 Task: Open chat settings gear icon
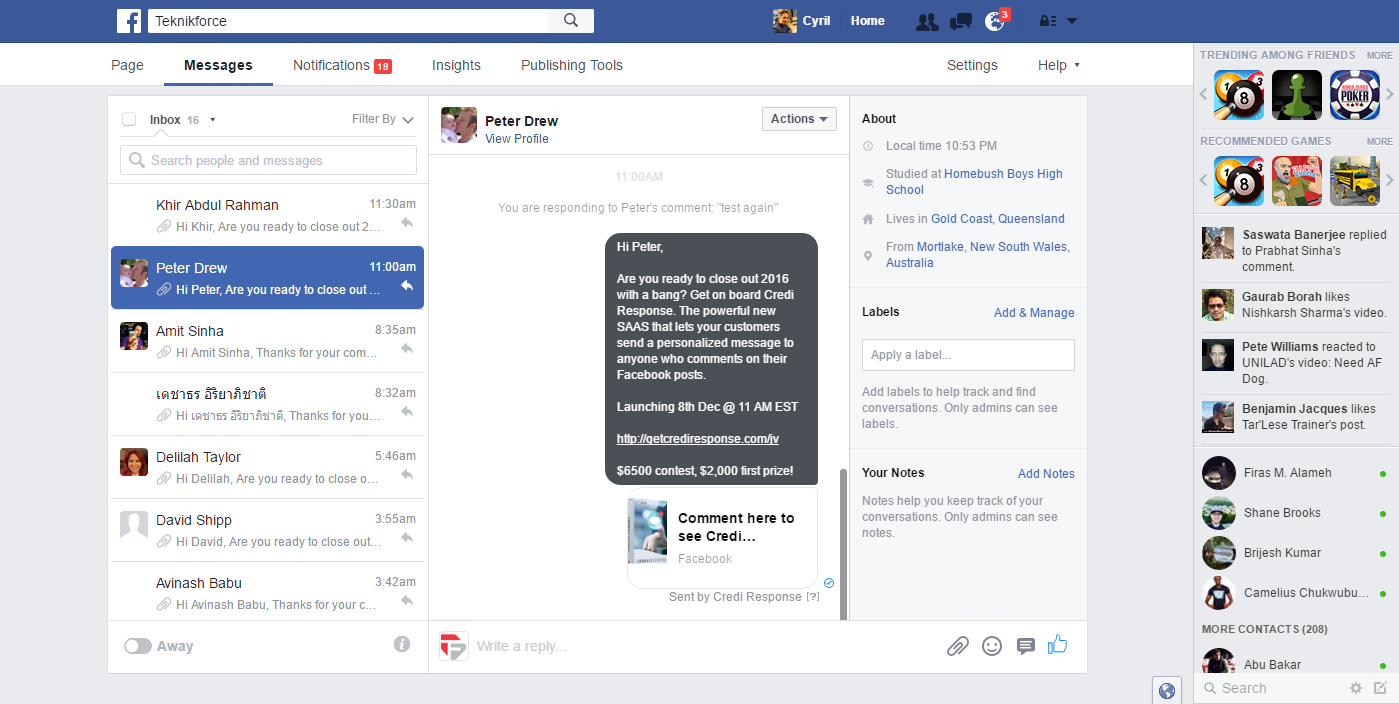(1356, 688)
